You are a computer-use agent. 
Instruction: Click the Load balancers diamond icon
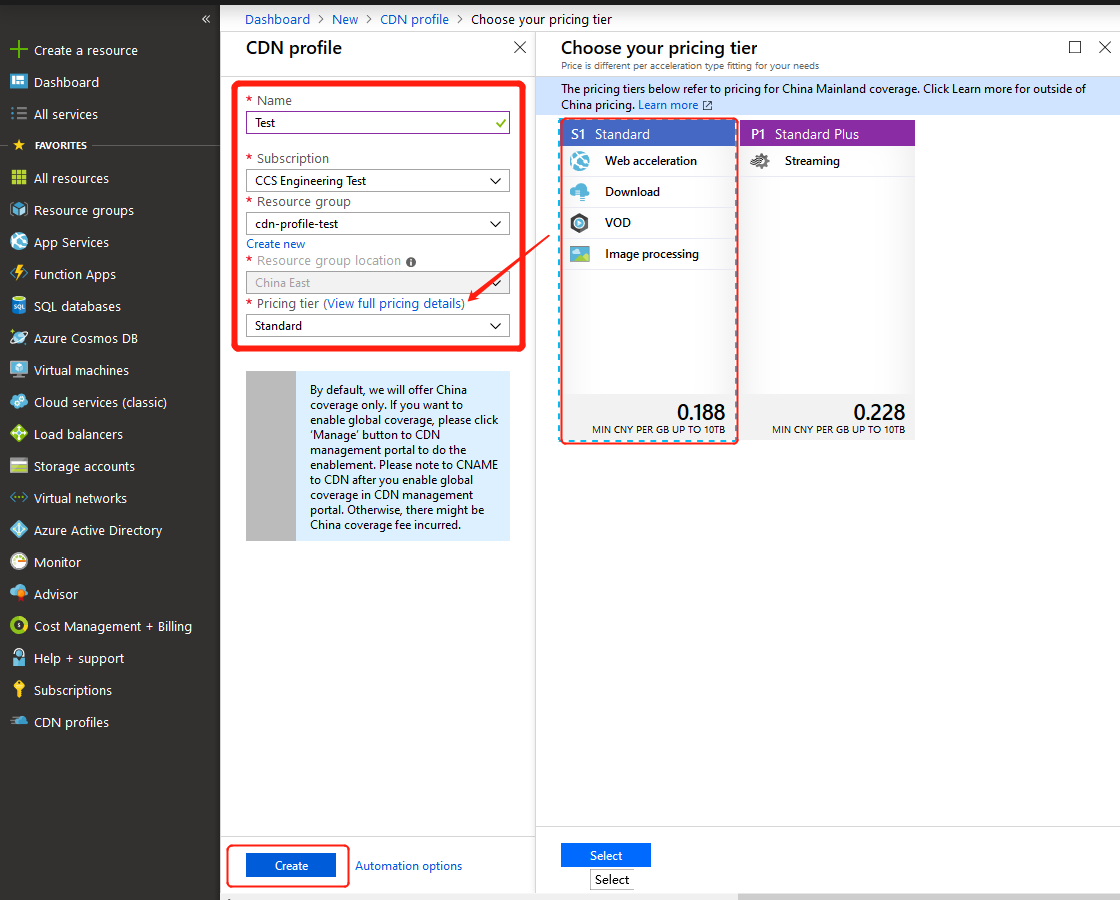click(x=19, y=434)
